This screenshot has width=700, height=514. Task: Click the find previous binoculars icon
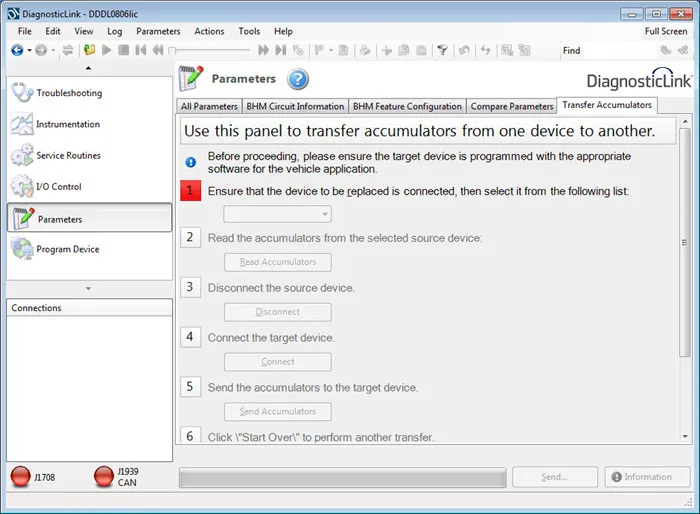click(666, 50)
